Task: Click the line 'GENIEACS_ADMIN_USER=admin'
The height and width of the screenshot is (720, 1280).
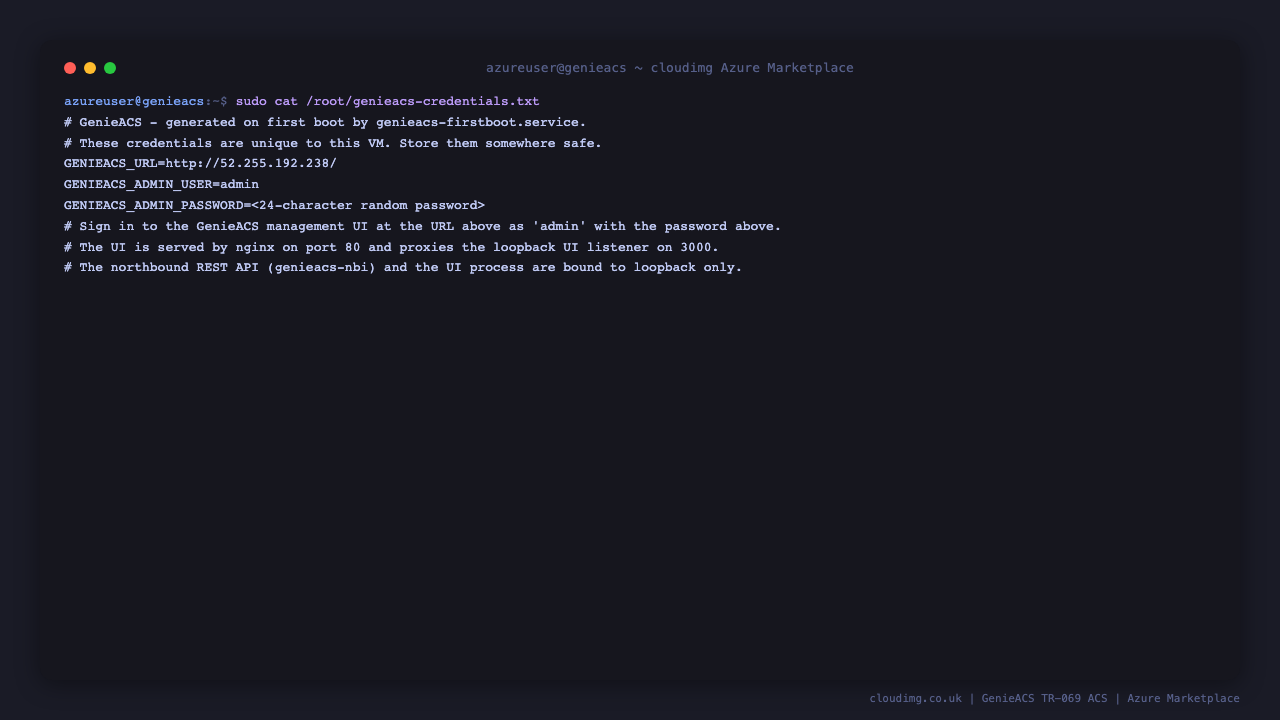Action: point(161,185)
